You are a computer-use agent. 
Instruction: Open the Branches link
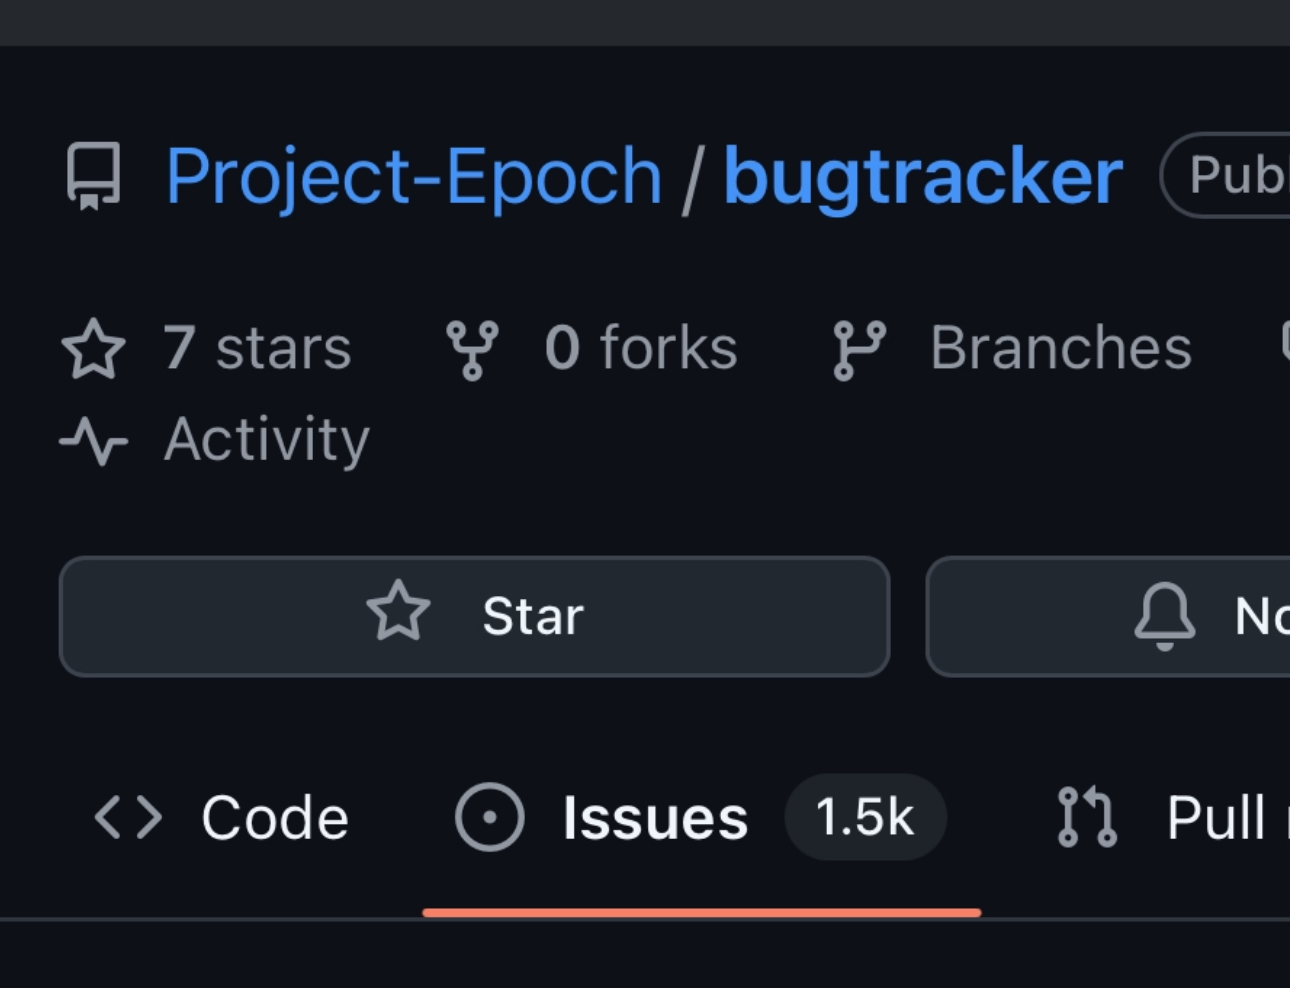[1060, 348]
